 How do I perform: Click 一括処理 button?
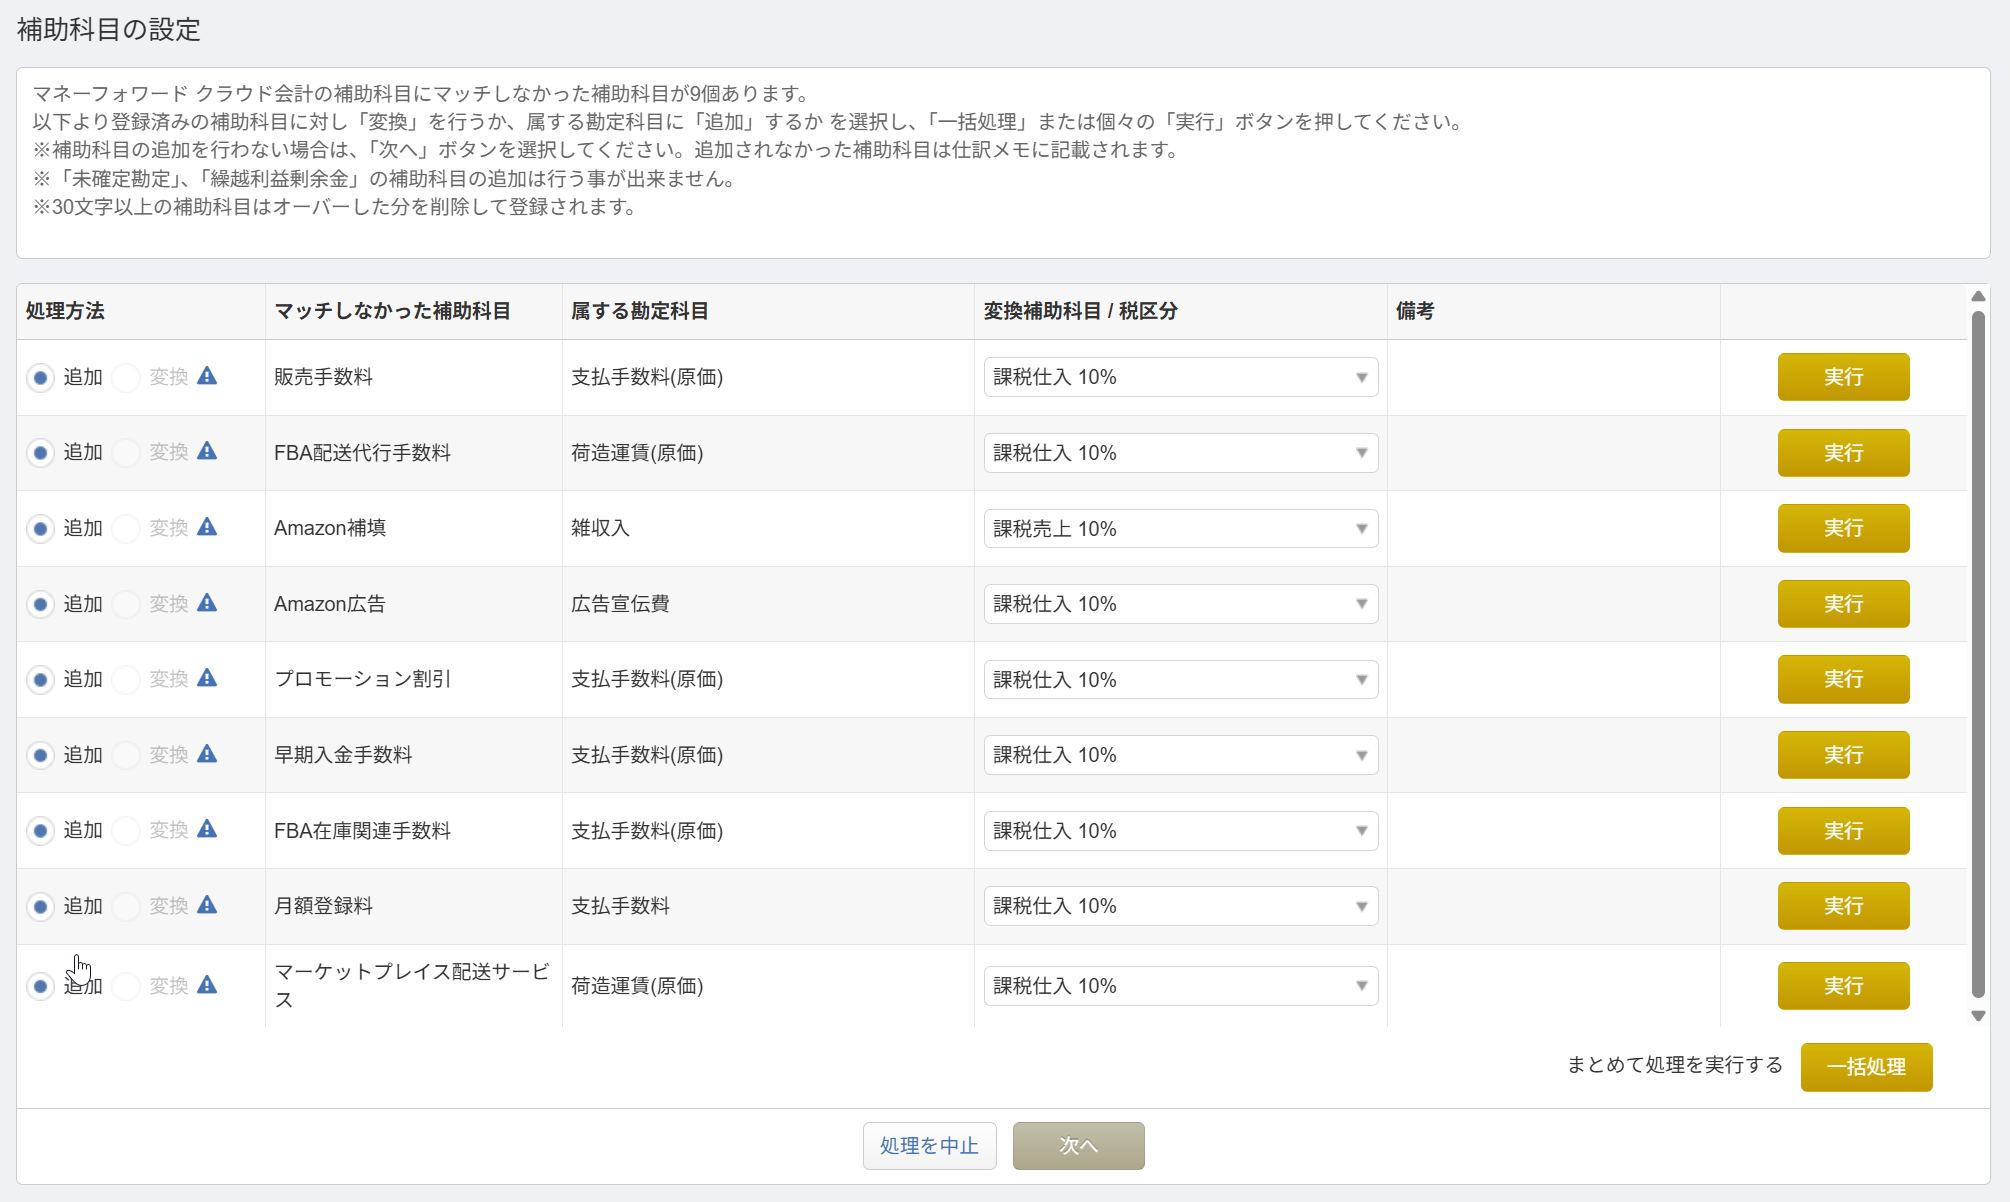pos(1866,1067)
